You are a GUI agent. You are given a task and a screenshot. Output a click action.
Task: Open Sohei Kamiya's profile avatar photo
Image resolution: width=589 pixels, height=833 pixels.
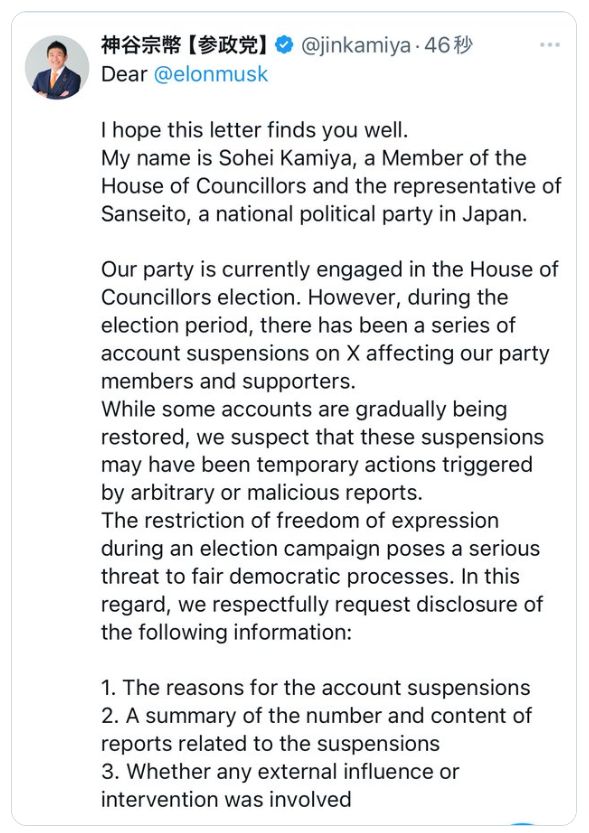pos(57,67)
